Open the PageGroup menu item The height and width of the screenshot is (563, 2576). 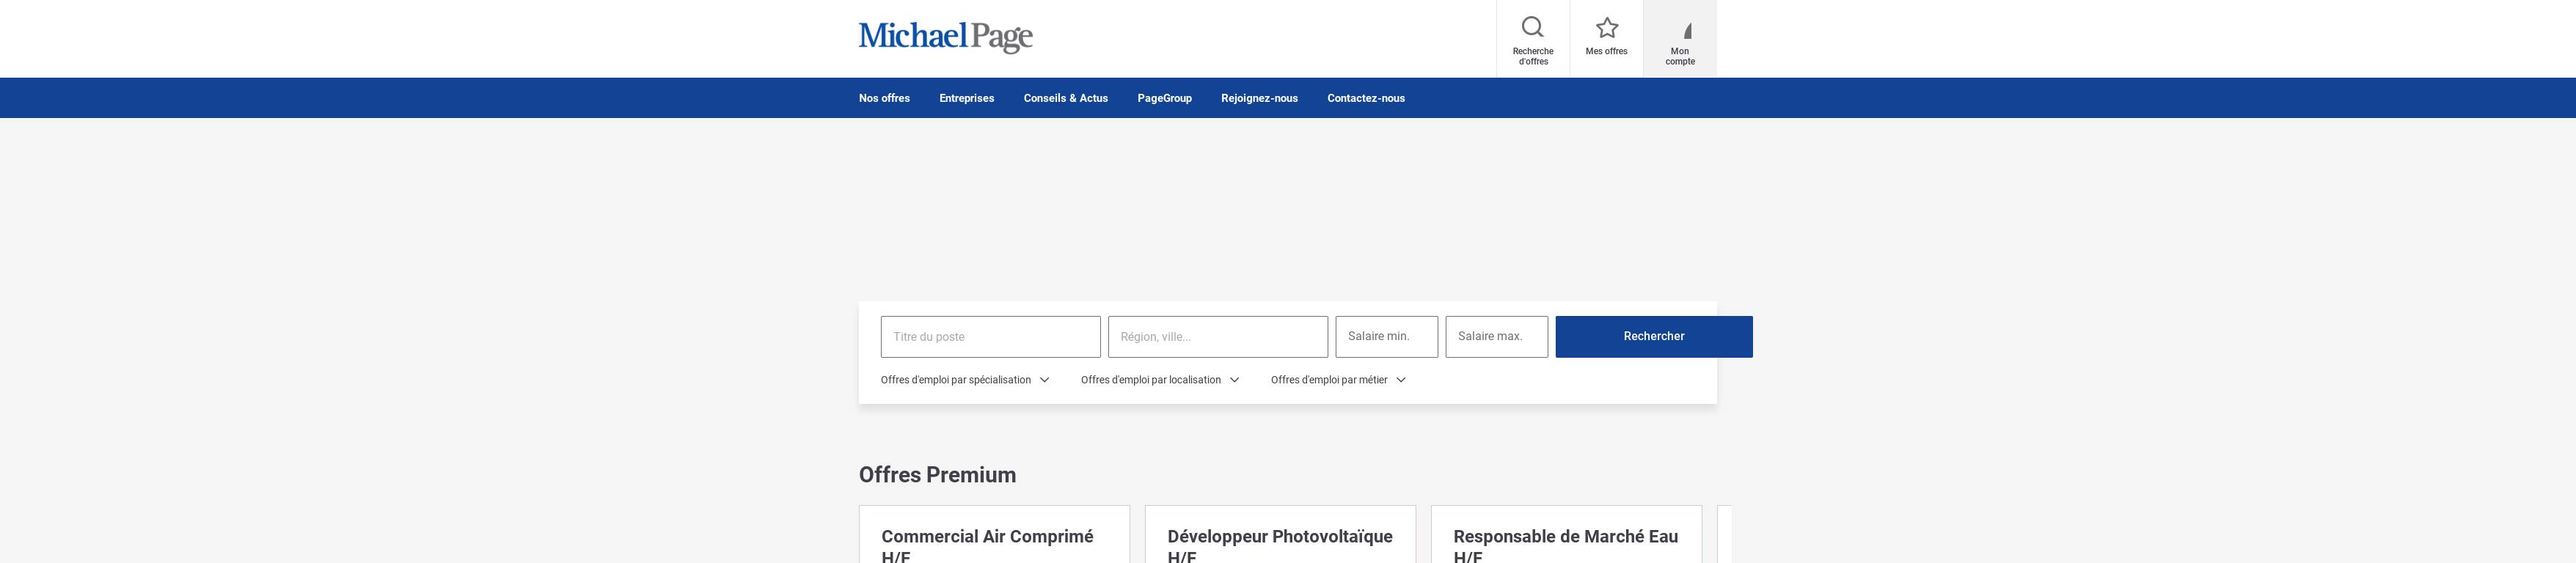tap(1164, 98)
